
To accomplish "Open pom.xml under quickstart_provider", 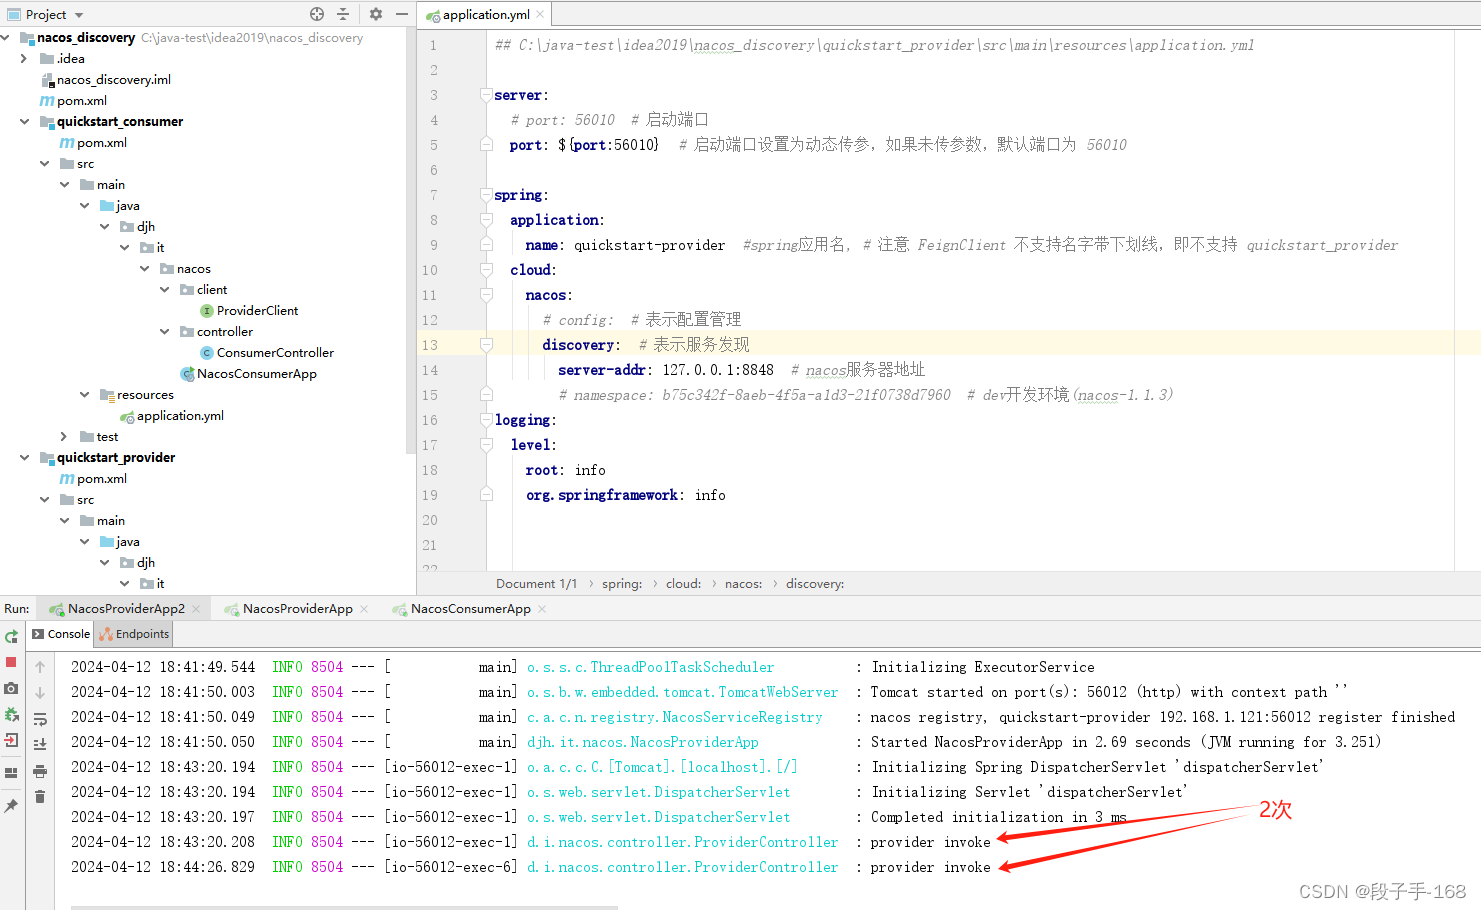I will (101, 479).
